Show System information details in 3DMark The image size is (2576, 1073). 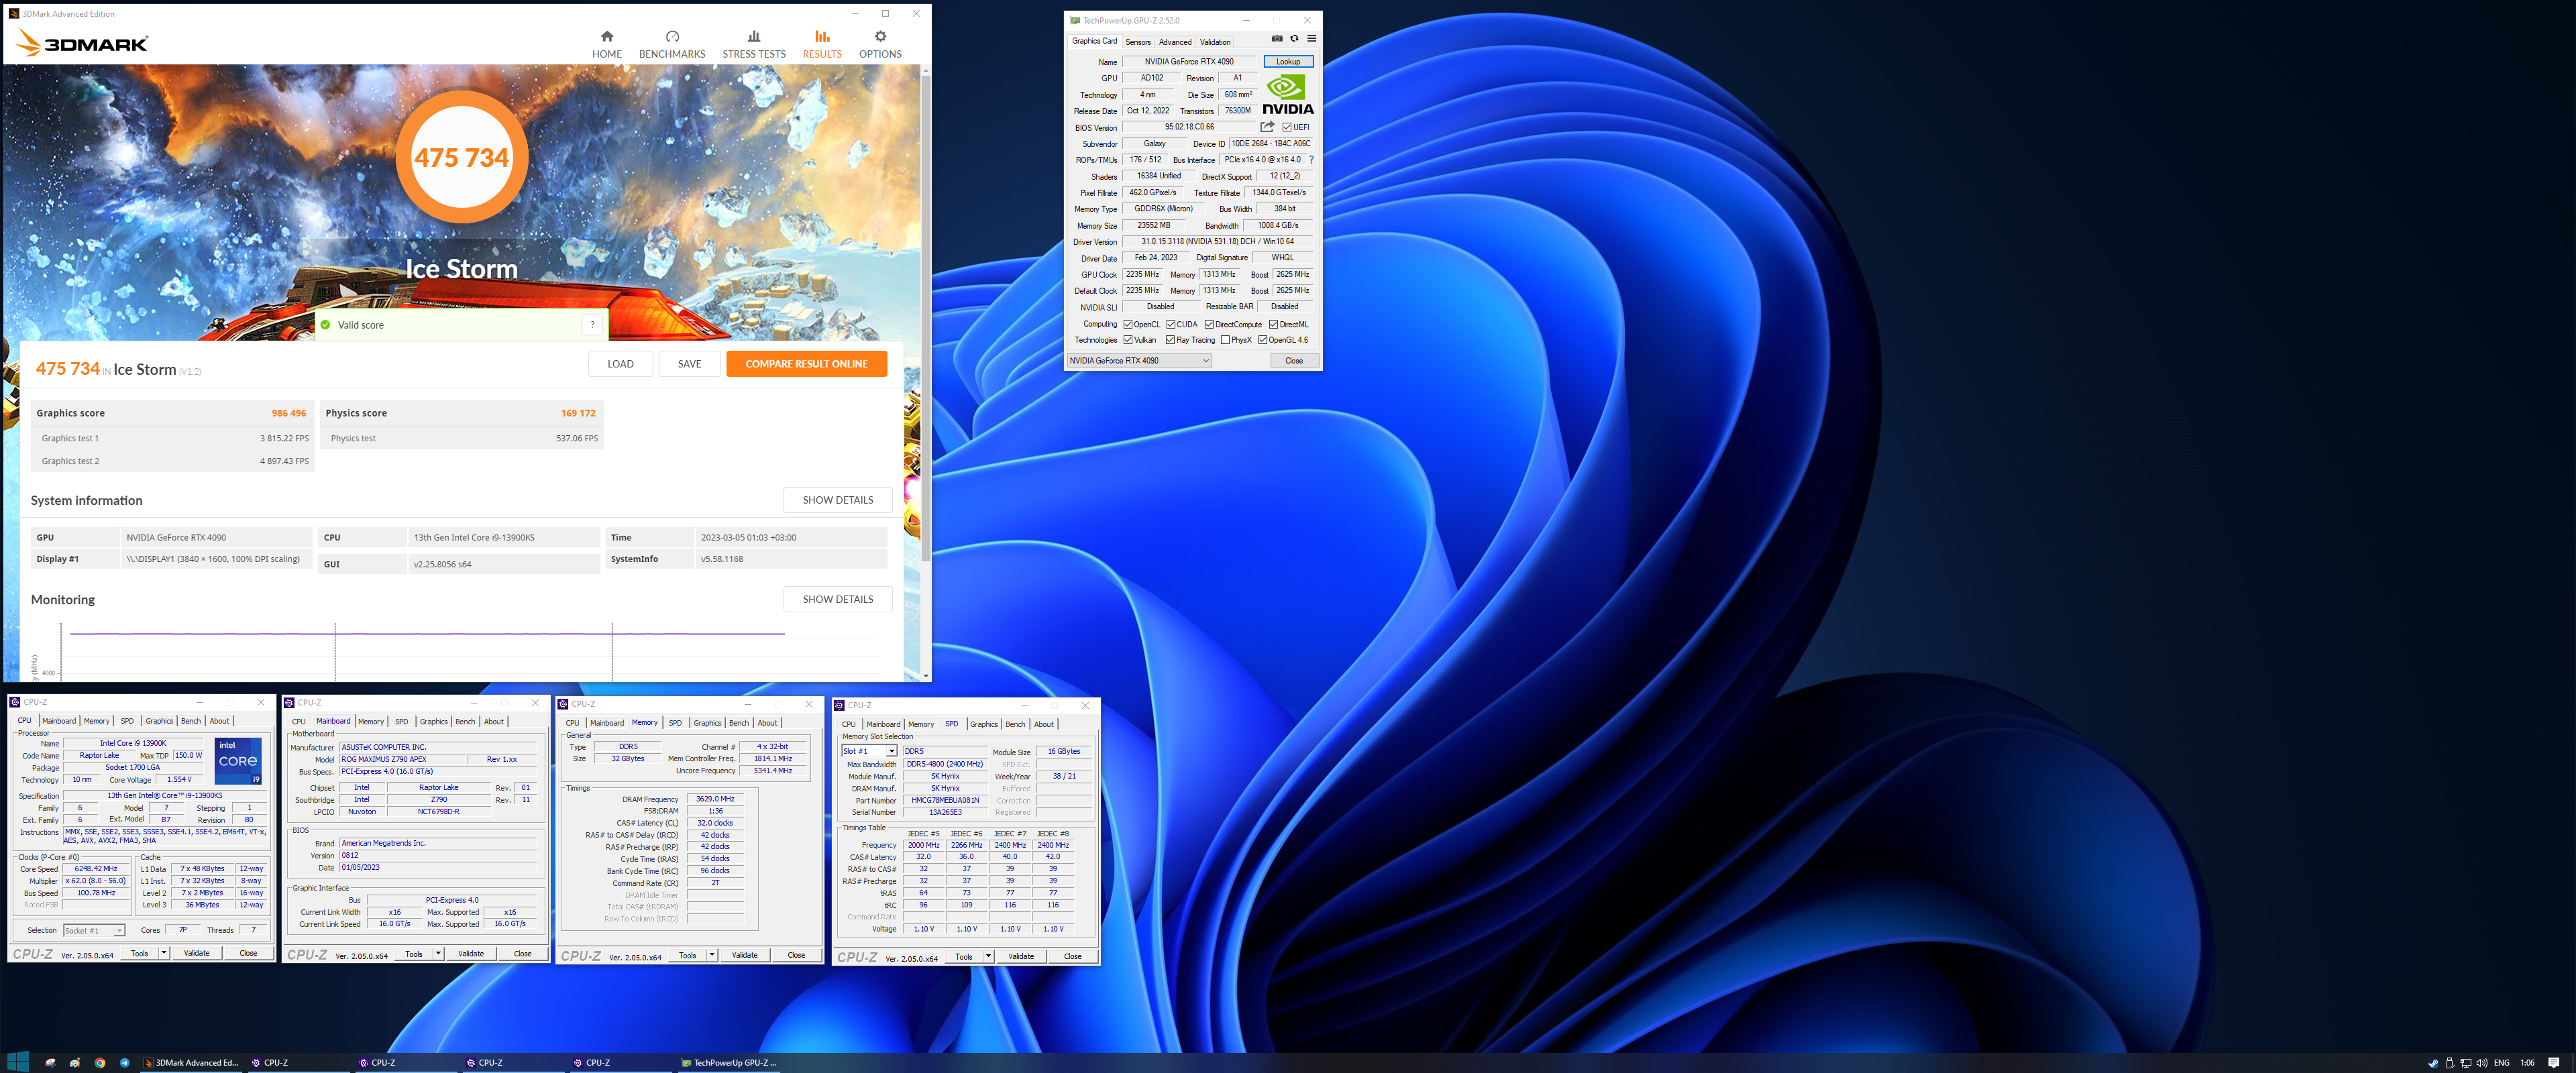coord(838,500)
